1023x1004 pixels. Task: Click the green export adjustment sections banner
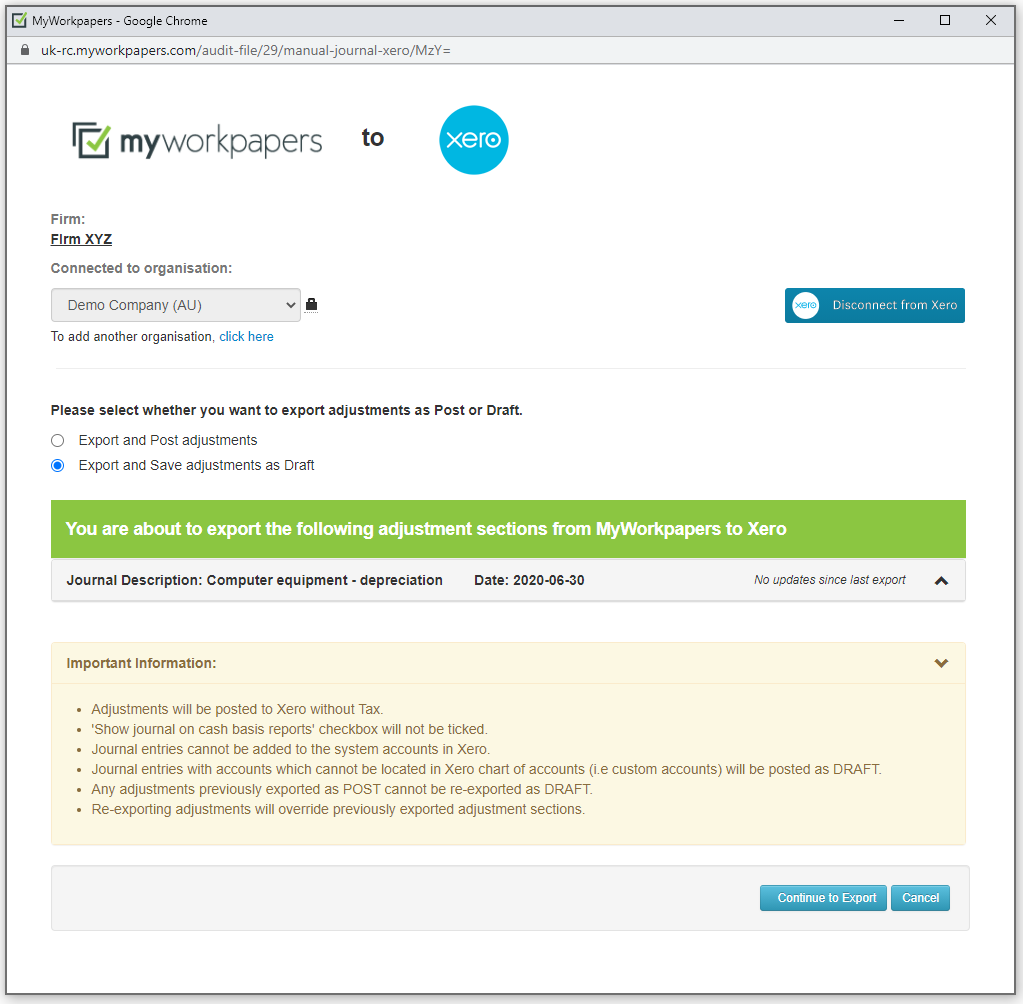coord(508,529)
